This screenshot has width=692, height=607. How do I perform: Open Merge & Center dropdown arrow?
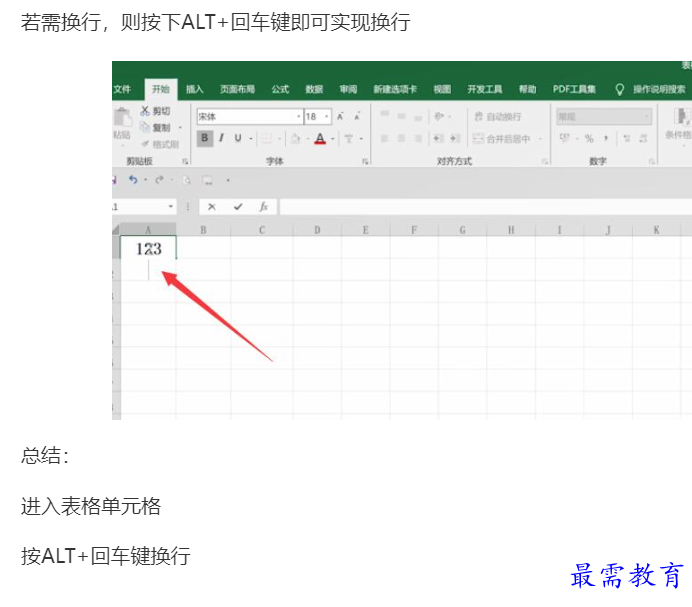click(540, 139)
